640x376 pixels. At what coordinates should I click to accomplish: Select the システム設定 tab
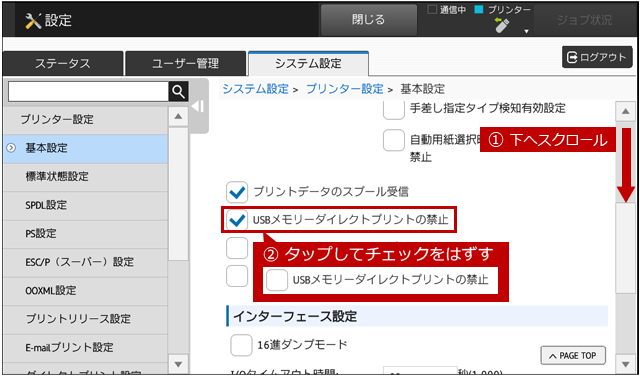[308, 64]
